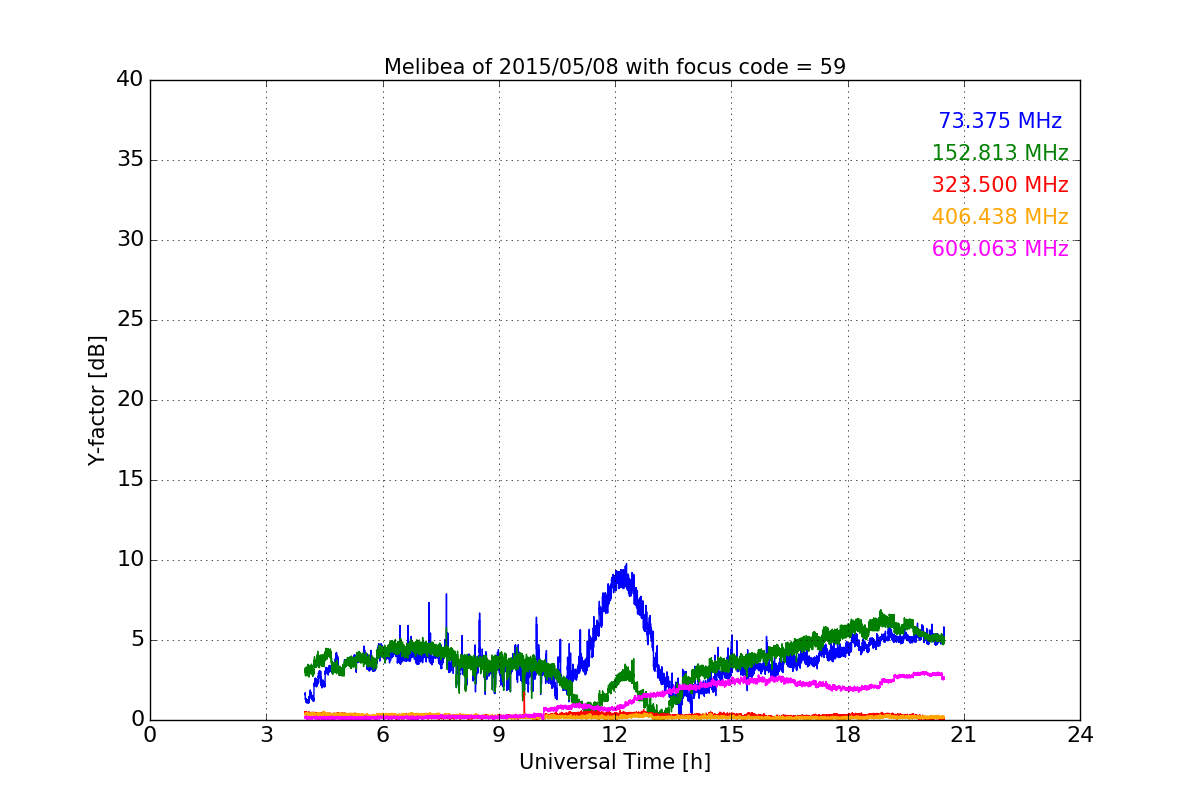Click the x-axis tick label 6
This screenshot has height=800, width=1200.
383,735
